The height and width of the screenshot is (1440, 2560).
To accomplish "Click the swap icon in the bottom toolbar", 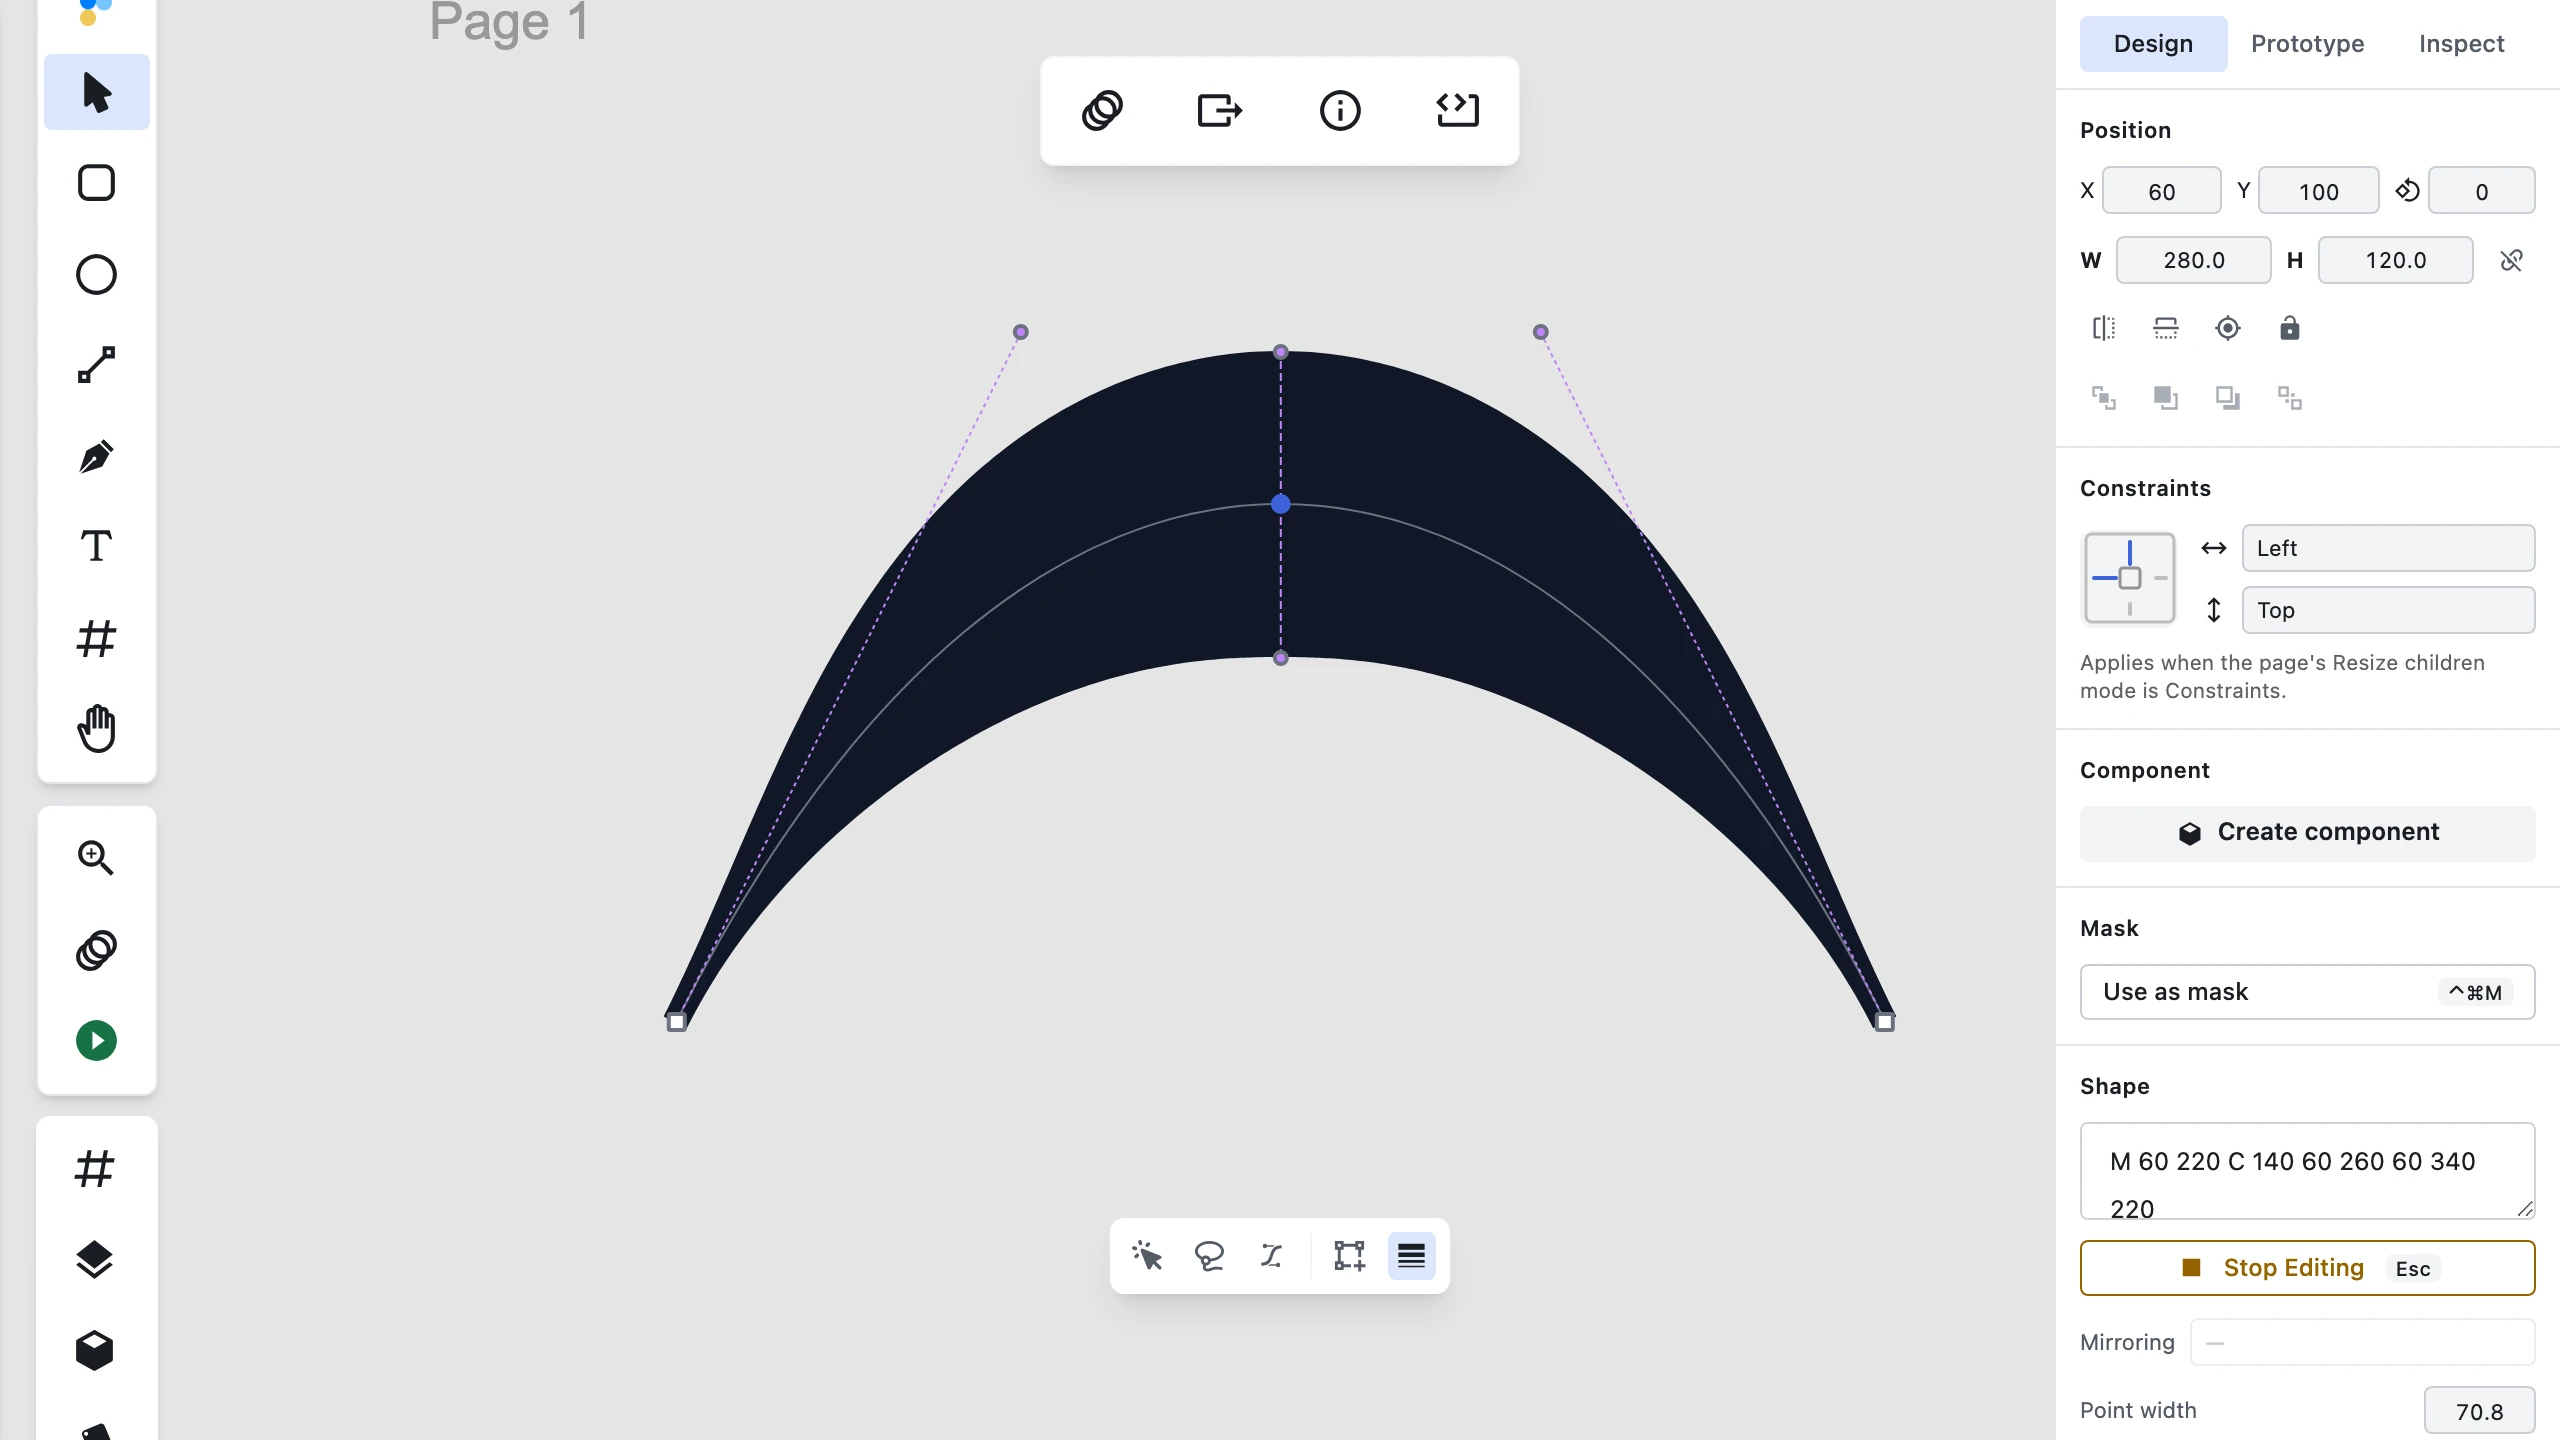I will coord(1272,1256).
